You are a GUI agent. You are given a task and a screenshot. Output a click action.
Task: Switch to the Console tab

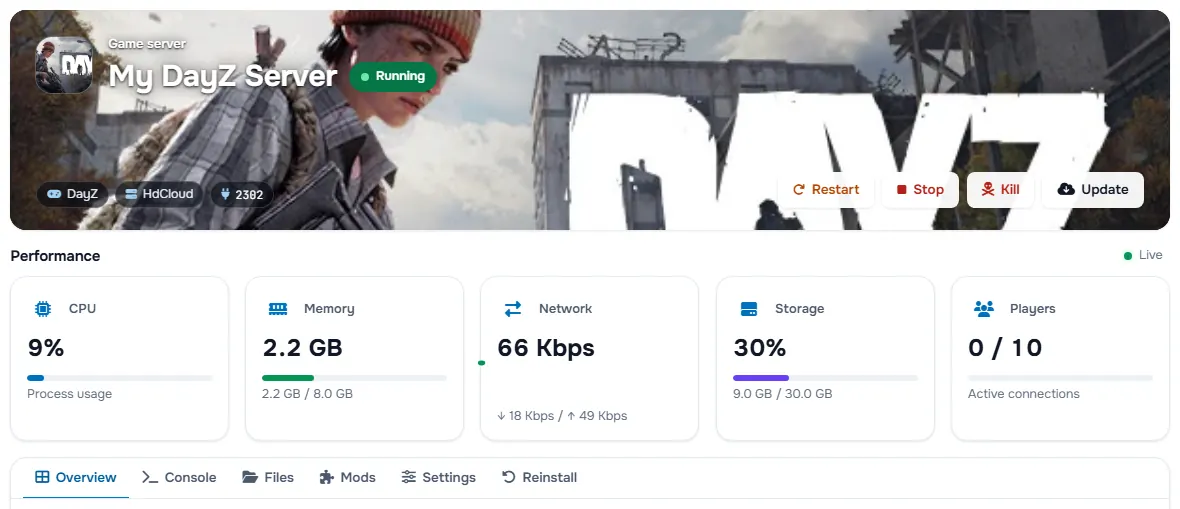click(x=179, y=477)
